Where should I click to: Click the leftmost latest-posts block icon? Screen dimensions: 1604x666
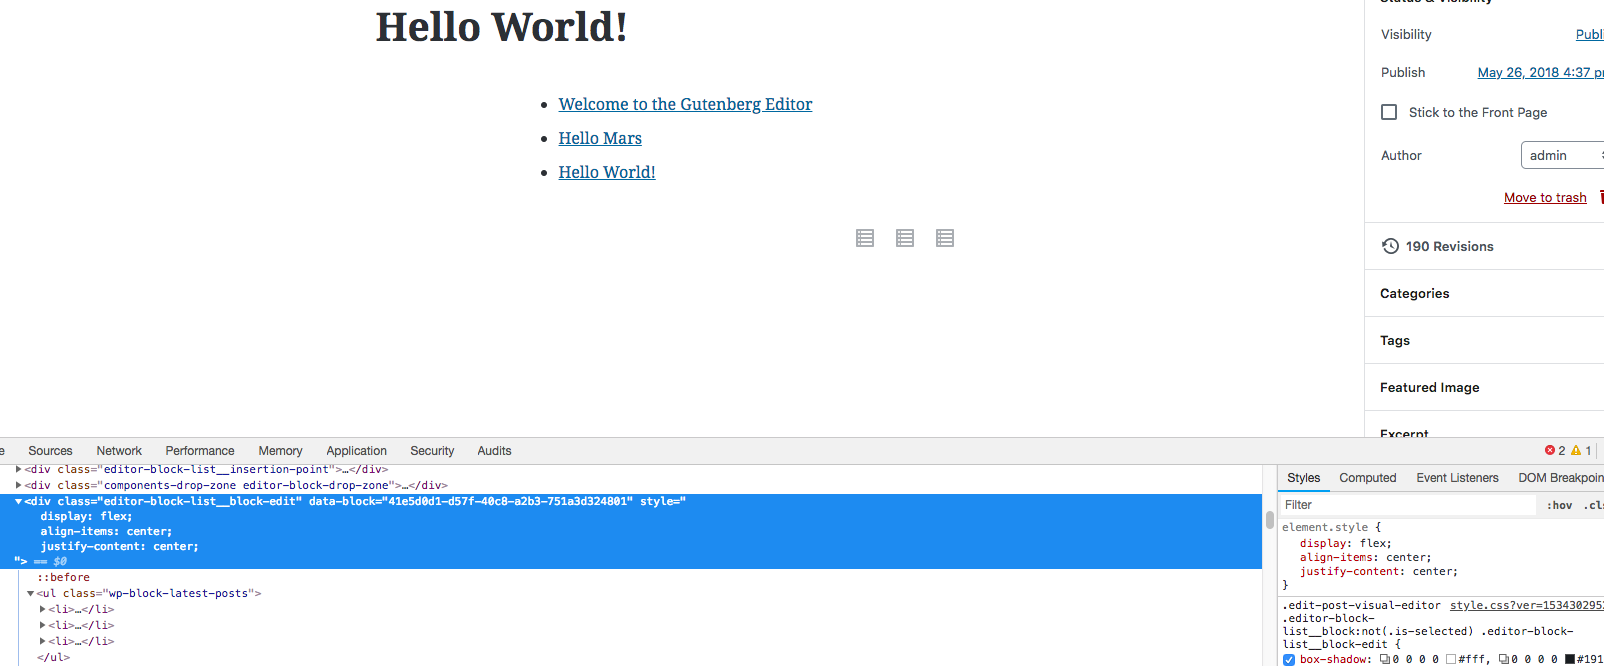865,238
